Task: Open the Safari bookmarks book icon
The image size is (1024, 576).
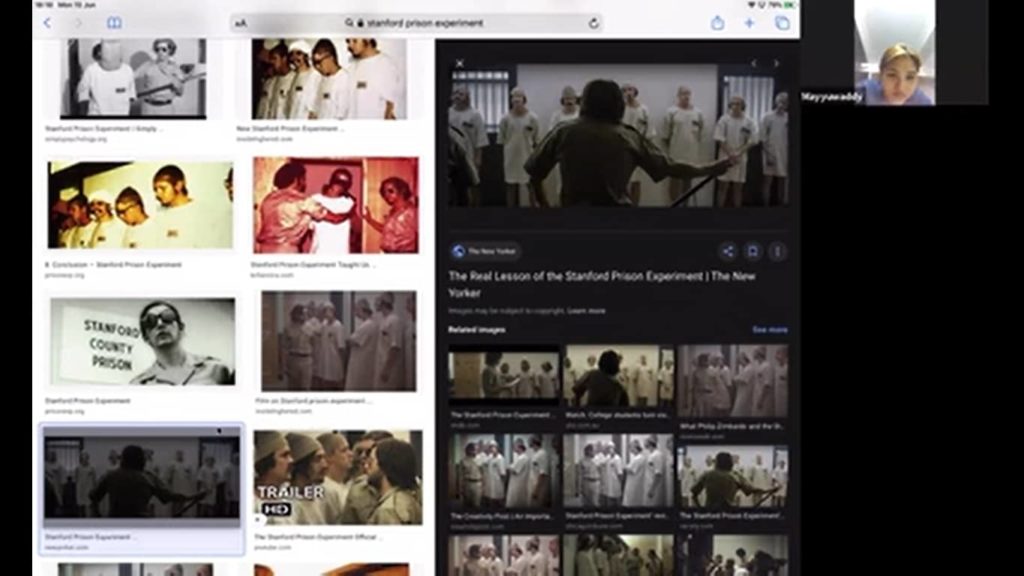Action: click(x=114, y=23)
